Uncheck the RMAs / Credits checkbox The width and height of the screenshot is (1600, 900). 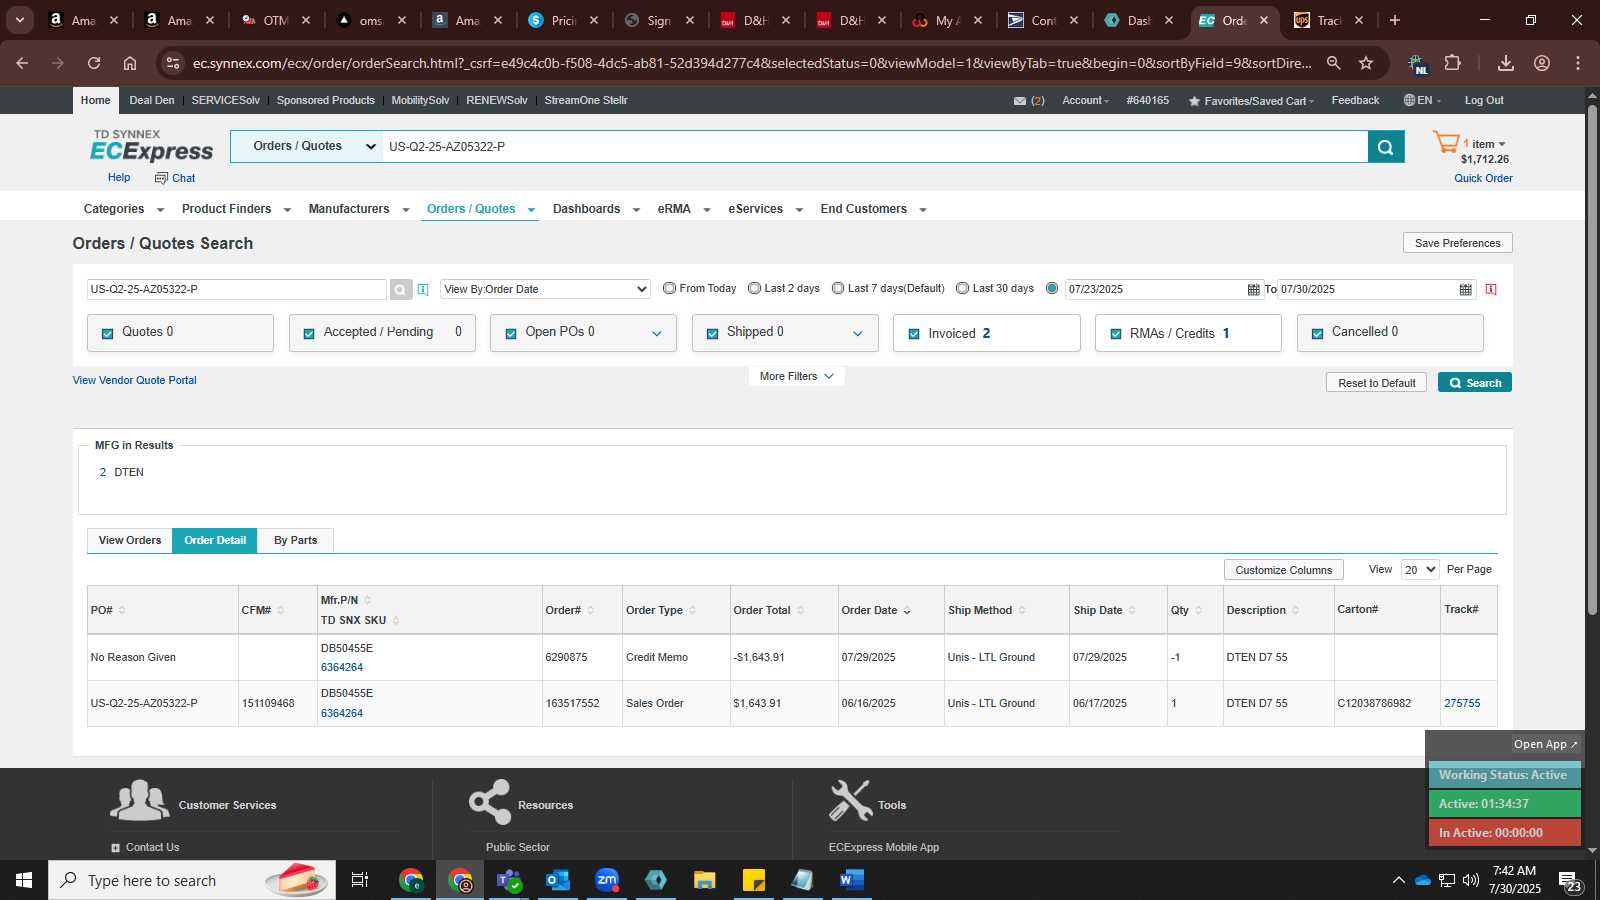(1116, 334)
